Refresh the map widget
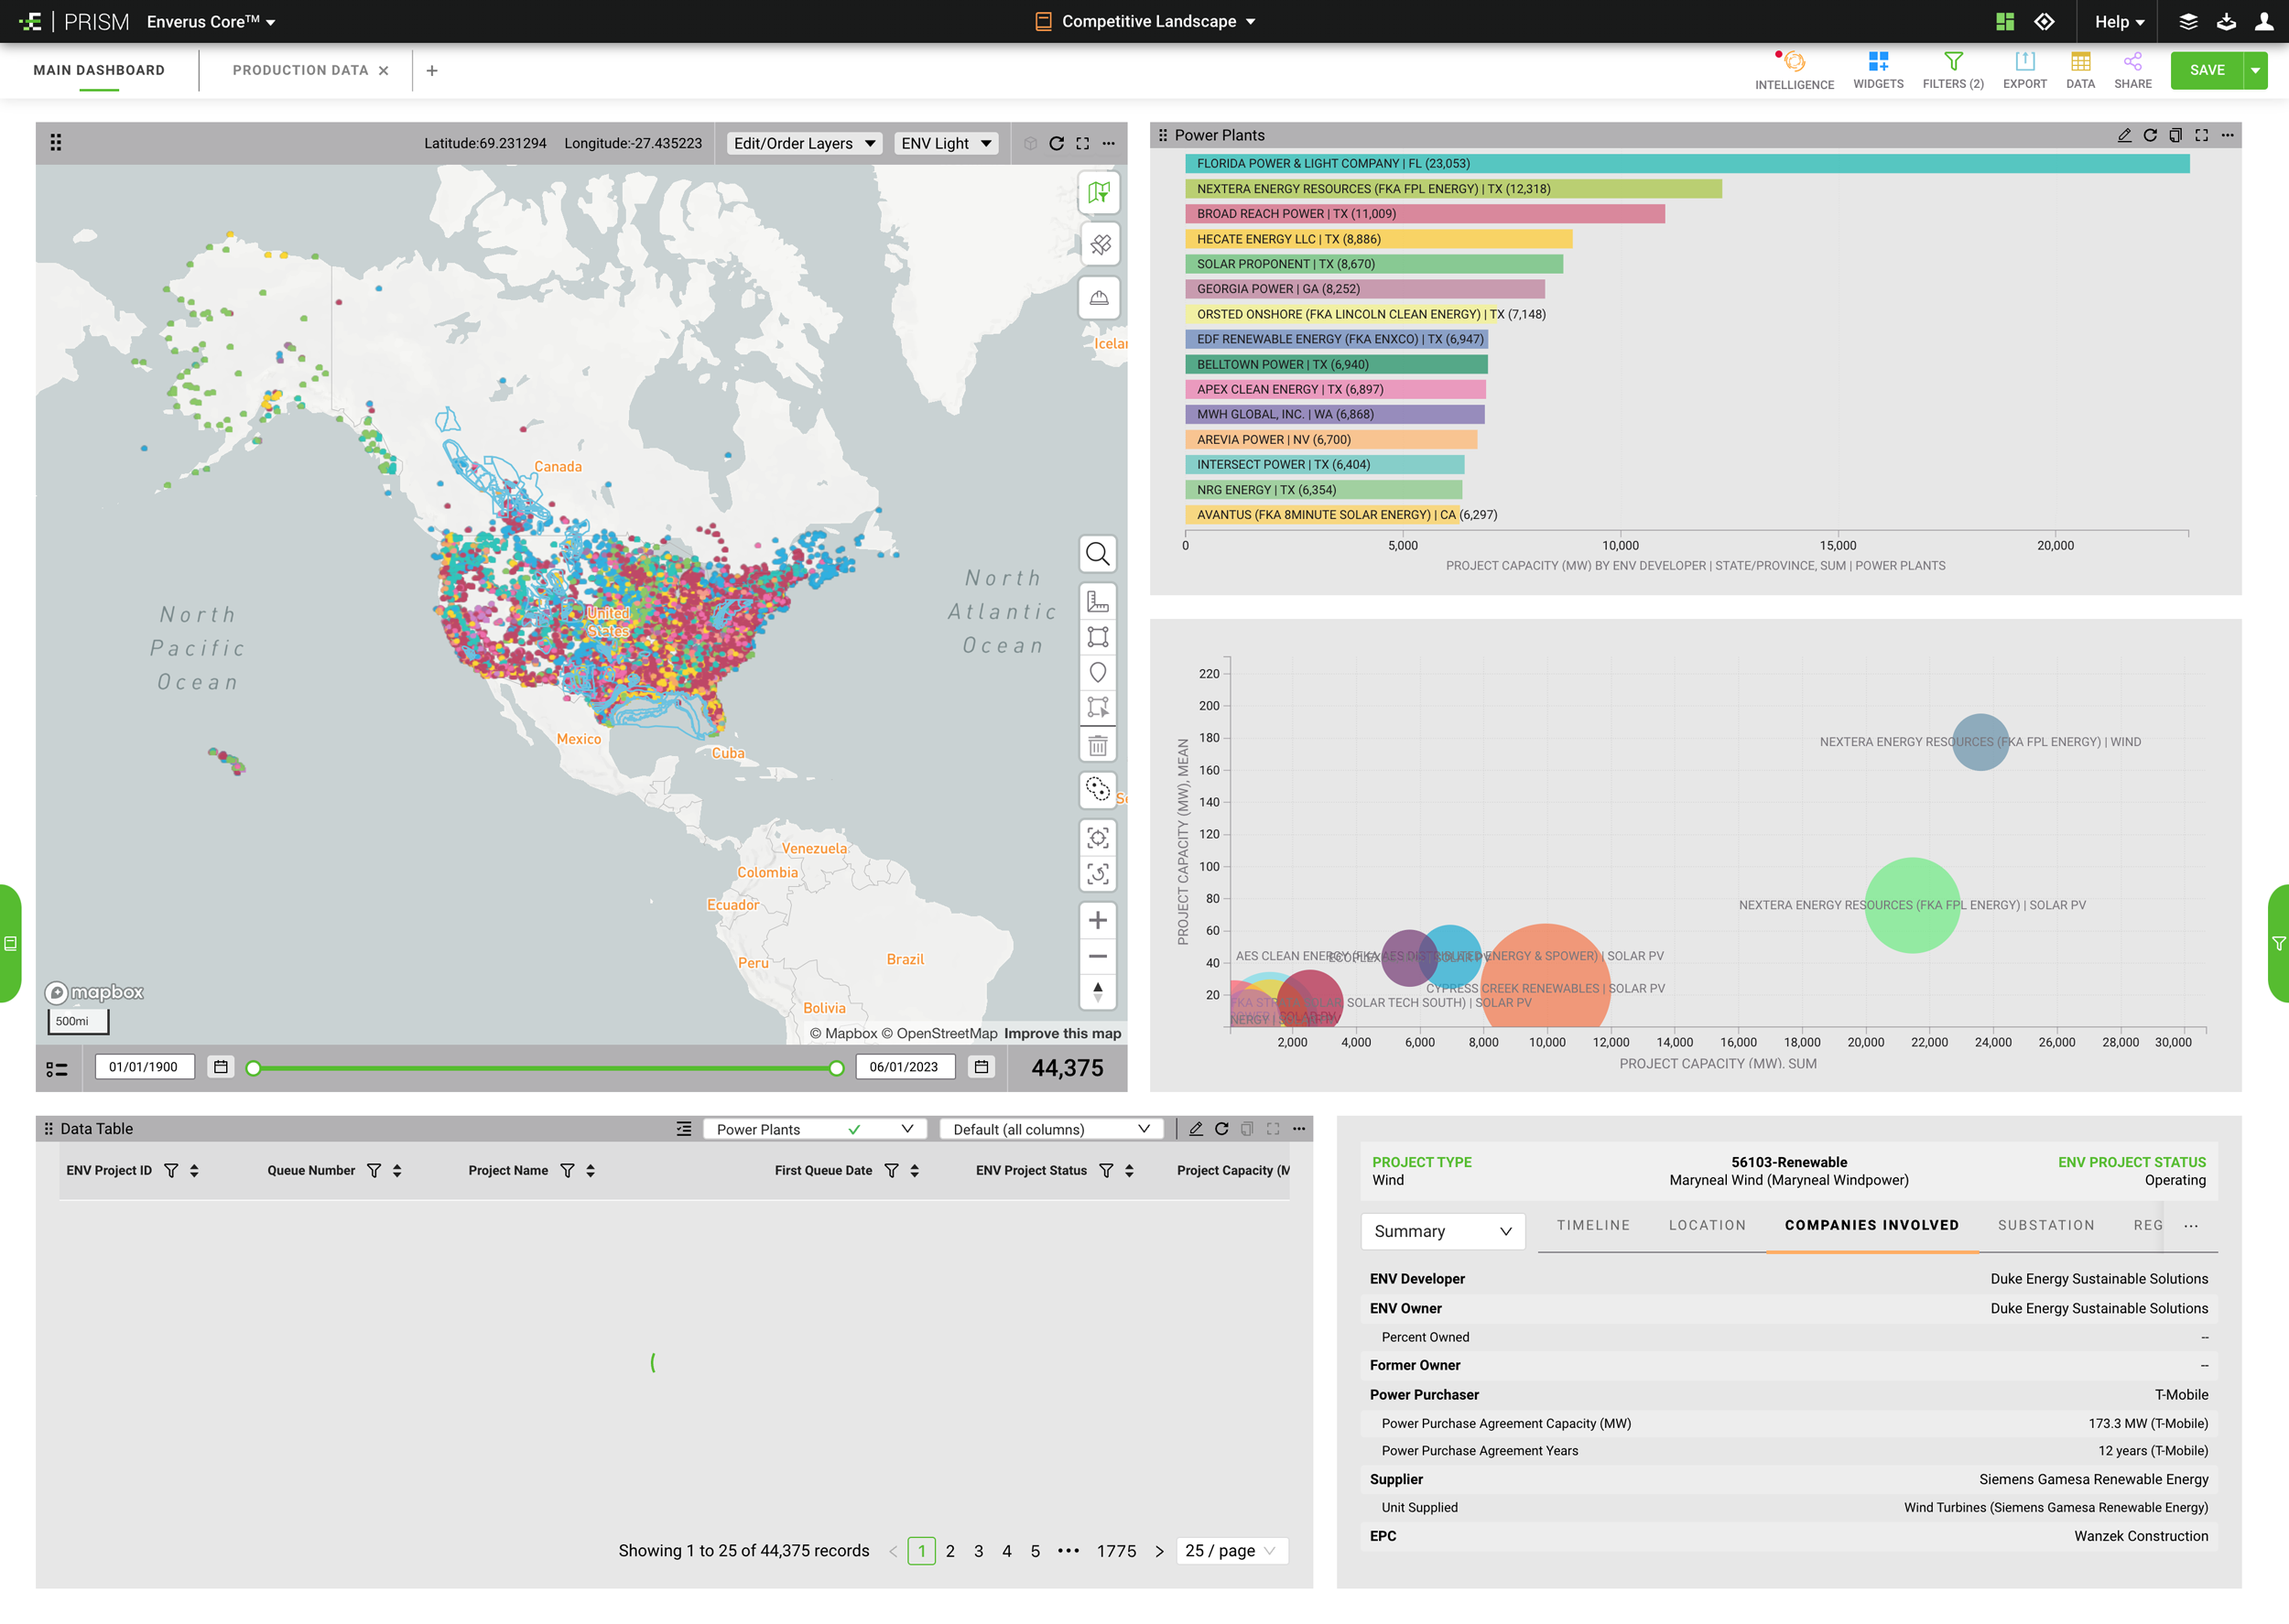2289x1624 pixels. 1056,143
